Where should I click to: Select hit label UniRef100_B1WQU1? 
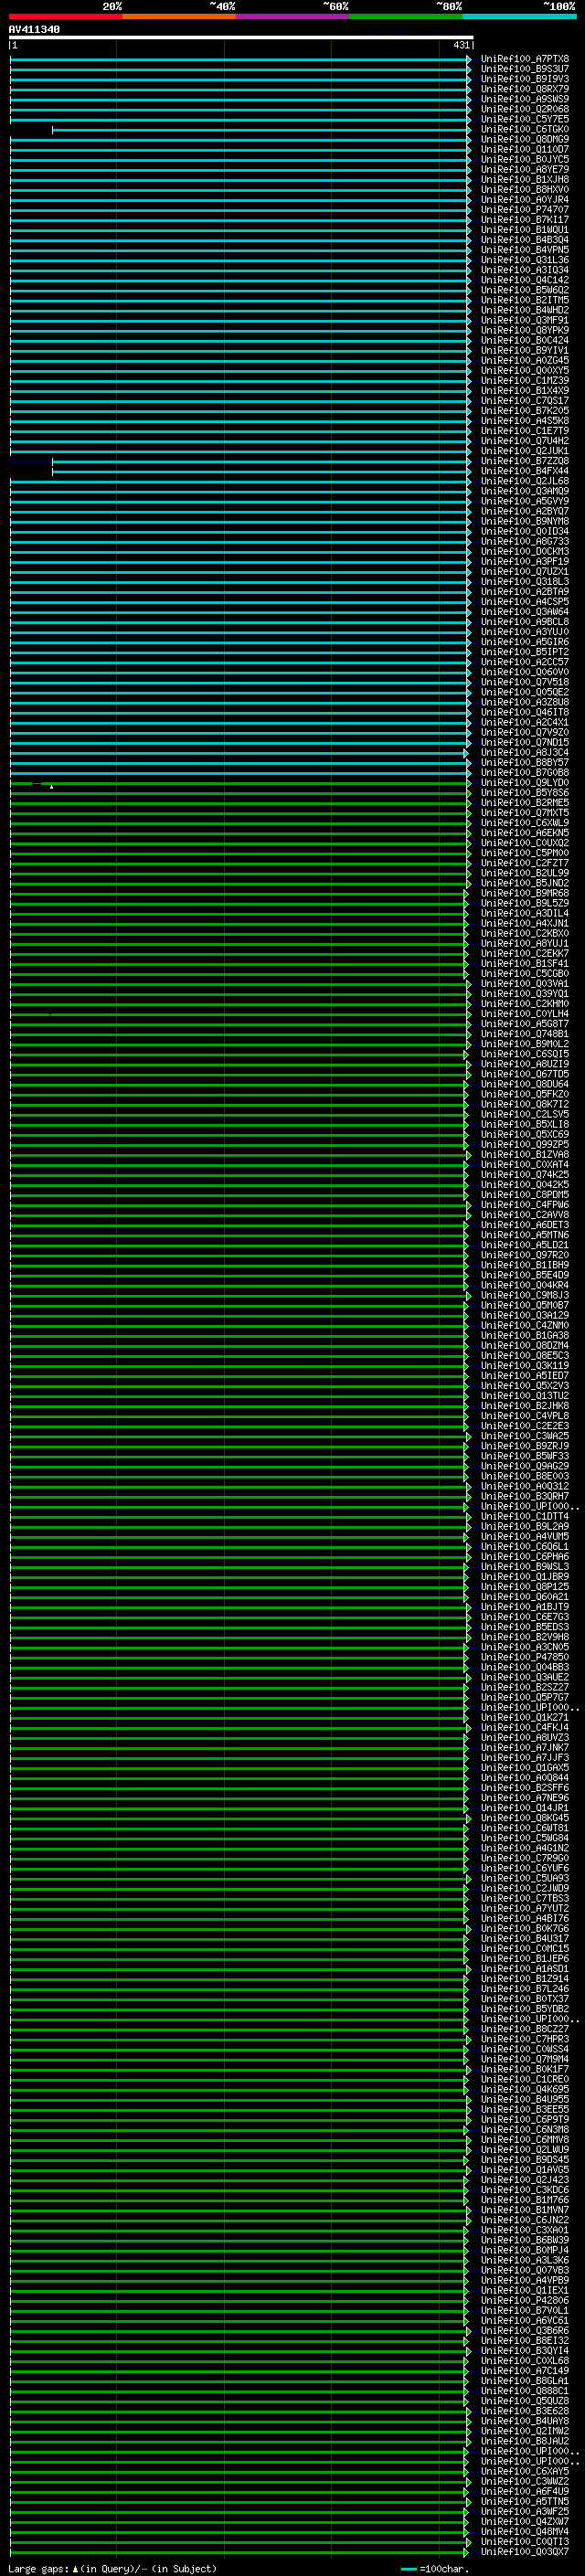pyautogui.click(x=524, y=230)
